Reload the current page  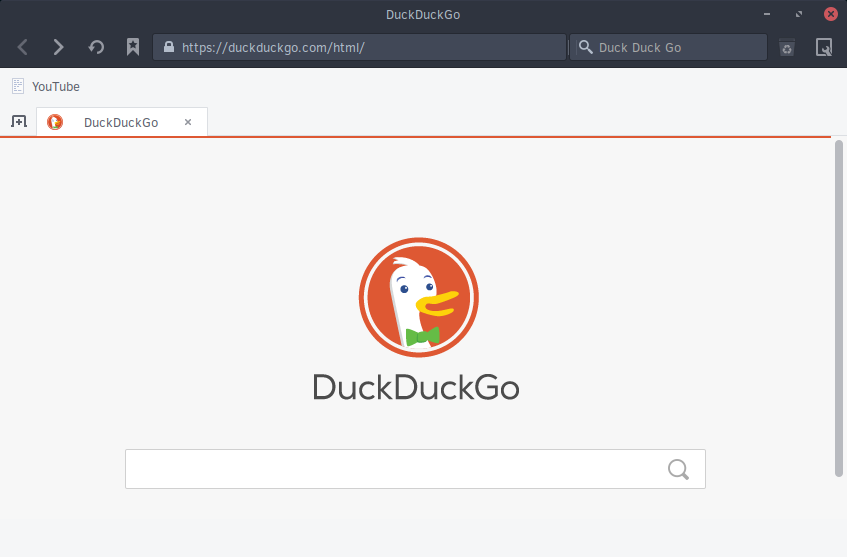[x=96, y=47]
